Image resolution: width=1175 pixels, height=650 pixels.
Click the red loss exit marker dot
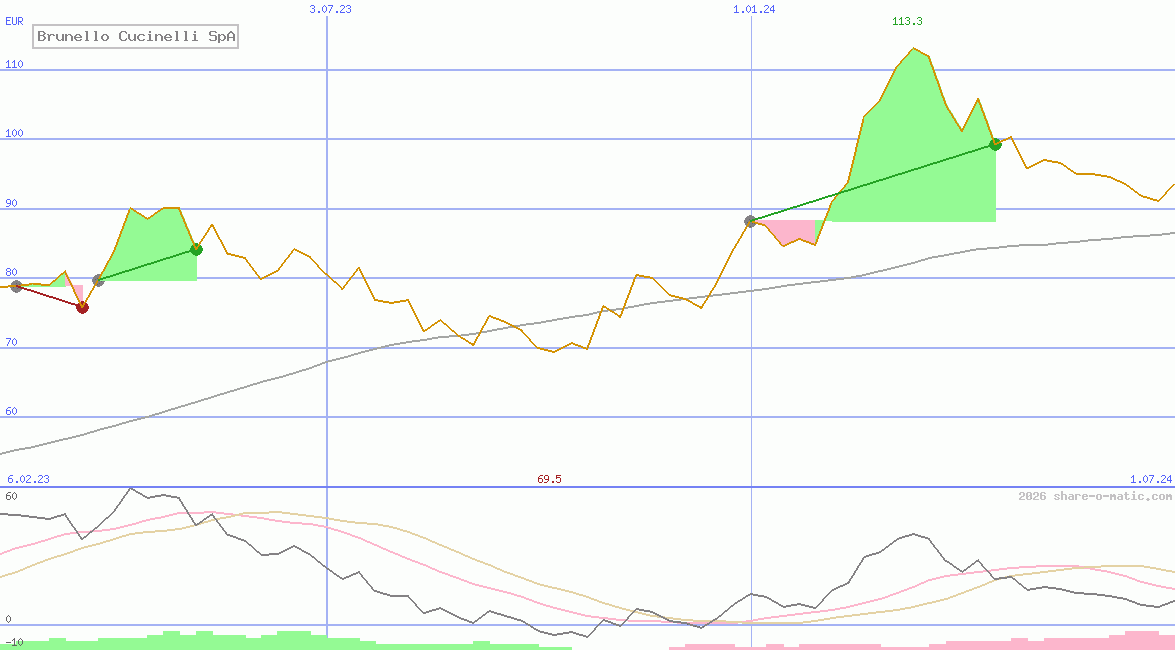[x=82, y=307]
